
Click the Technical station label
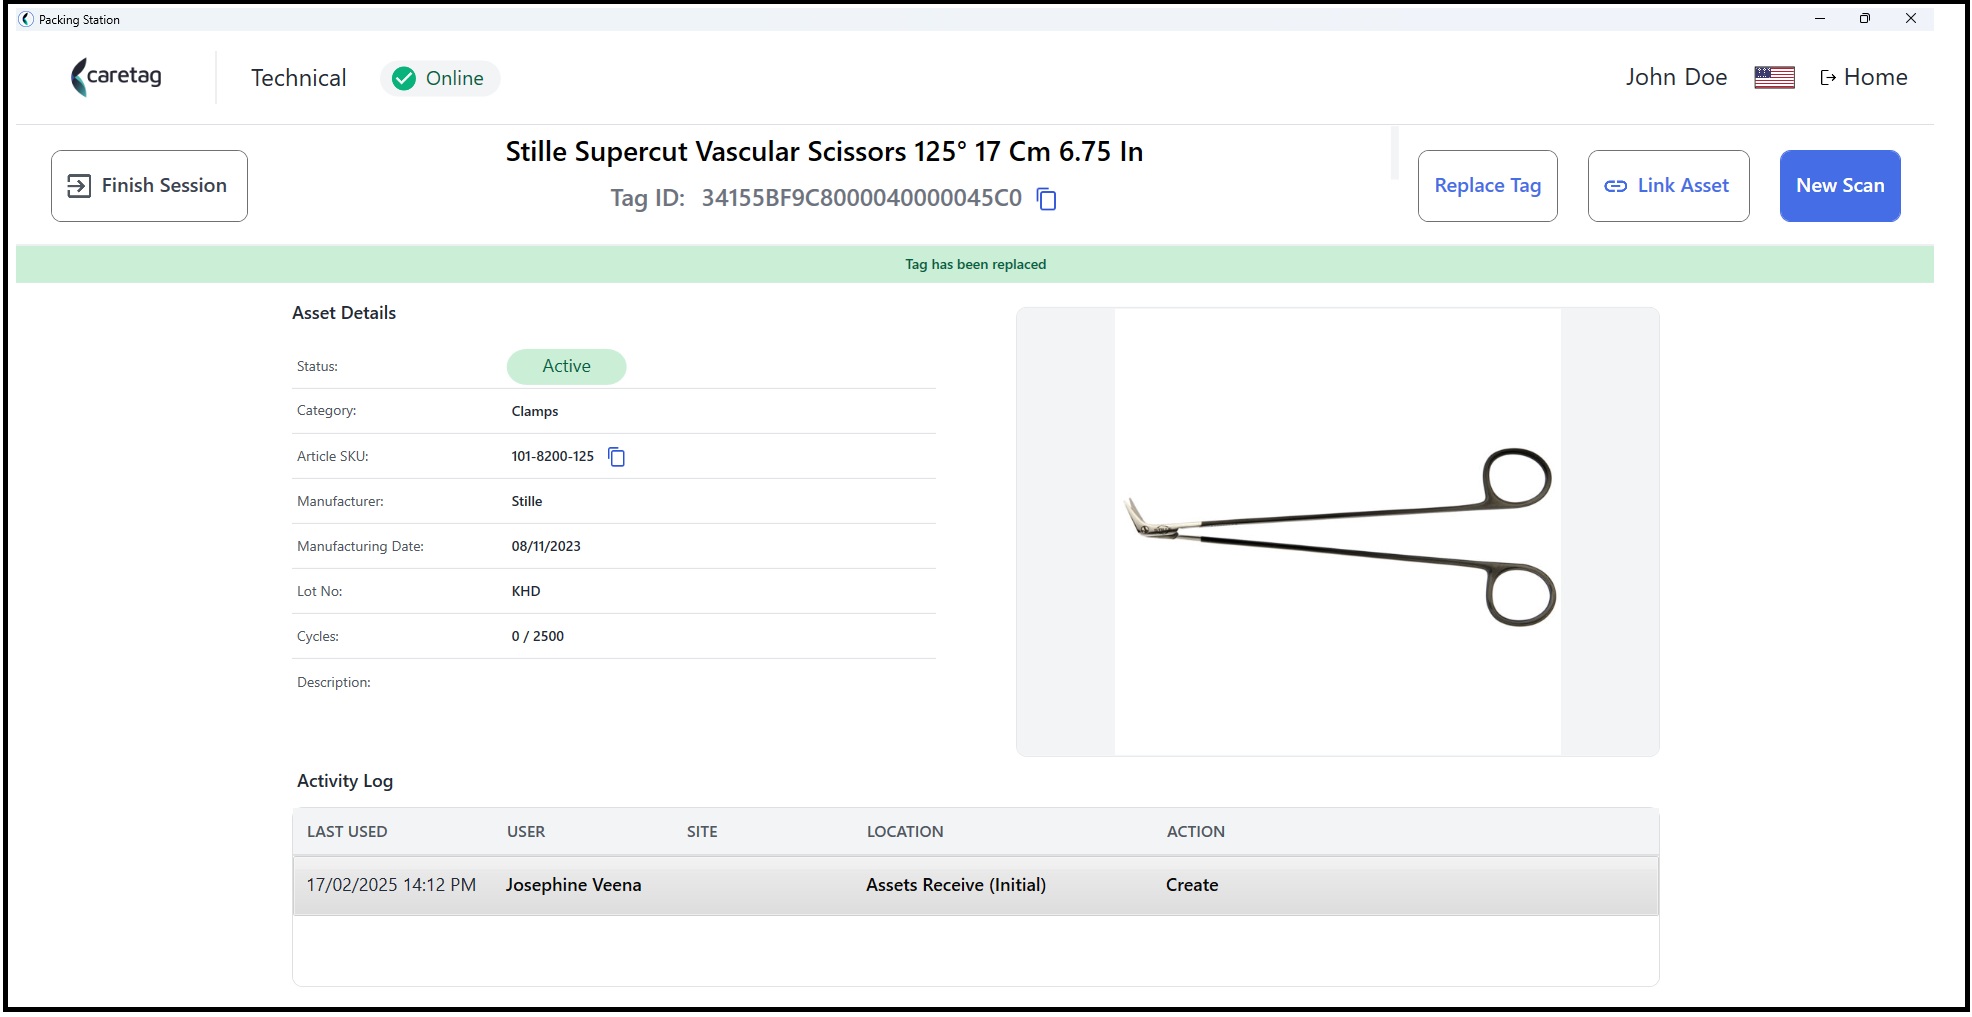(298, 78)
